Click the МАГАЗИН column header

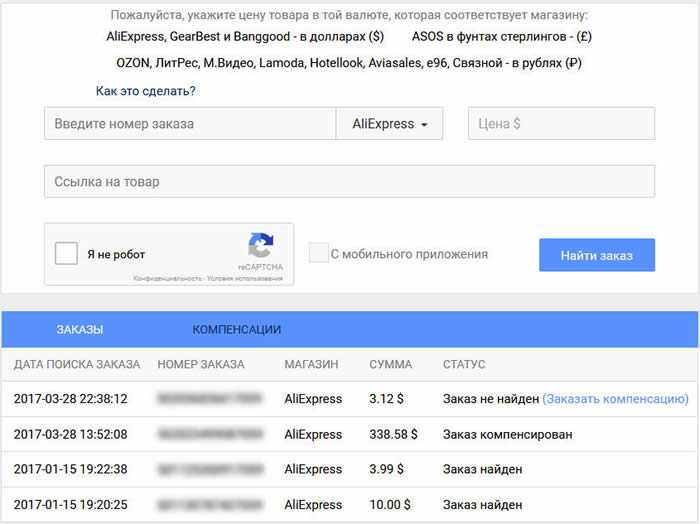(x=311, y=364)
